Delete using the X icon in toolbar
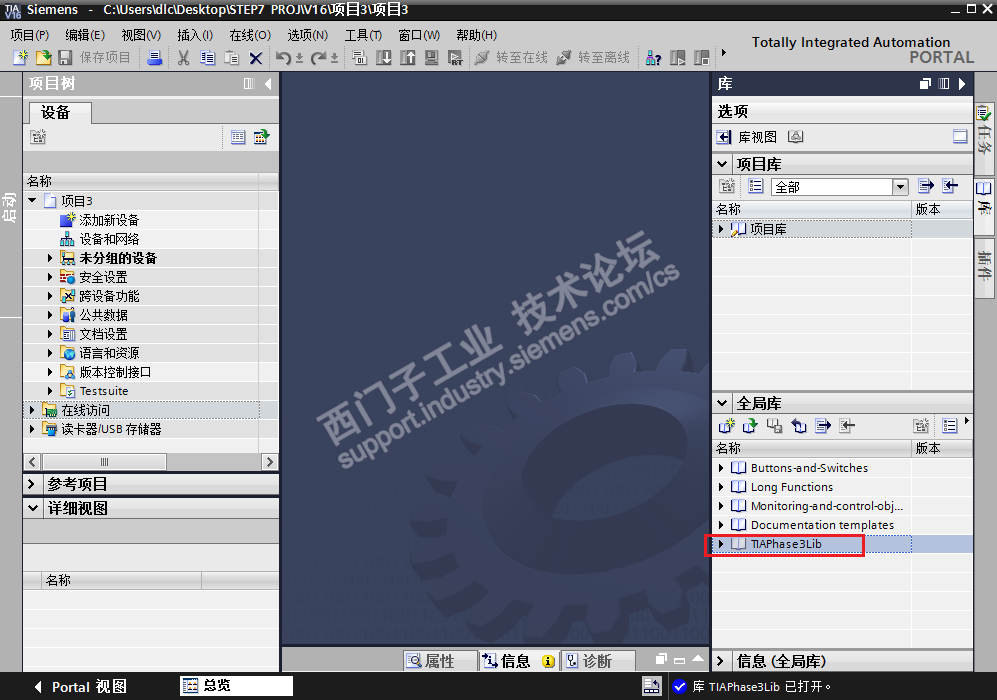Viewport: 997px width, 700px height. tap(256, 58)
